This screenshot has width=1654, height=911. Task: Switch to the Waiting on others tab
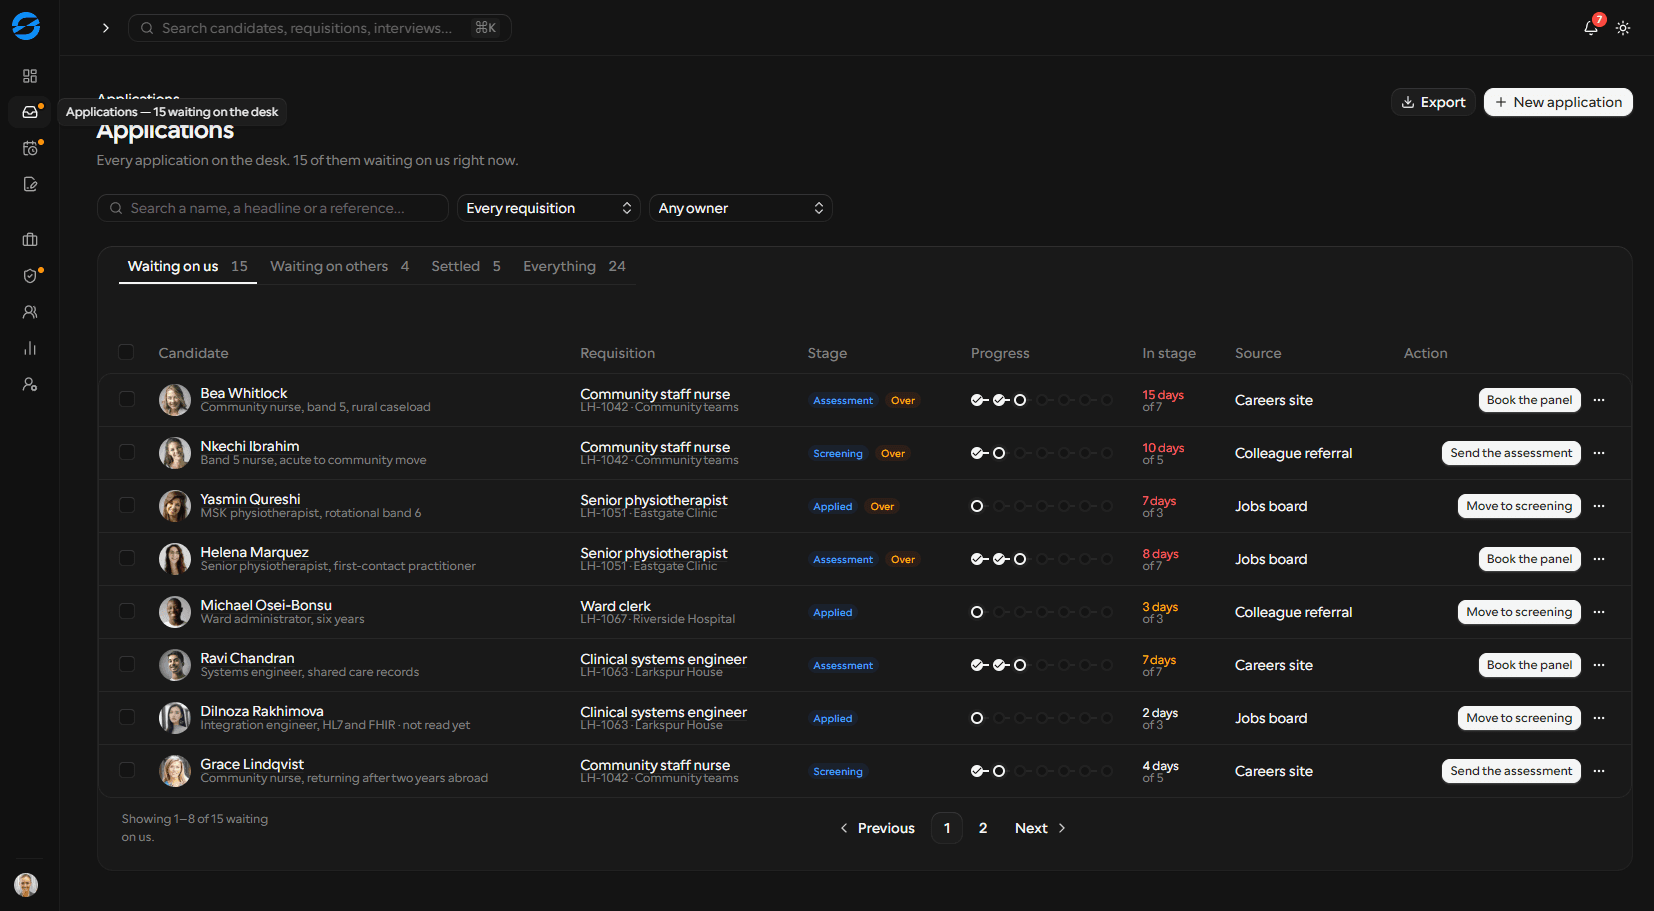tap(339, 266)
